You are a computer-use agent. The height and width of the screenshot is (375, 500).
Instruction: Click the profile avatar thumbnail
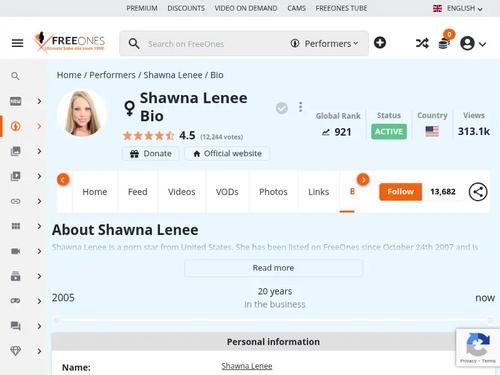pyautogui.click(x=82, y=113)
